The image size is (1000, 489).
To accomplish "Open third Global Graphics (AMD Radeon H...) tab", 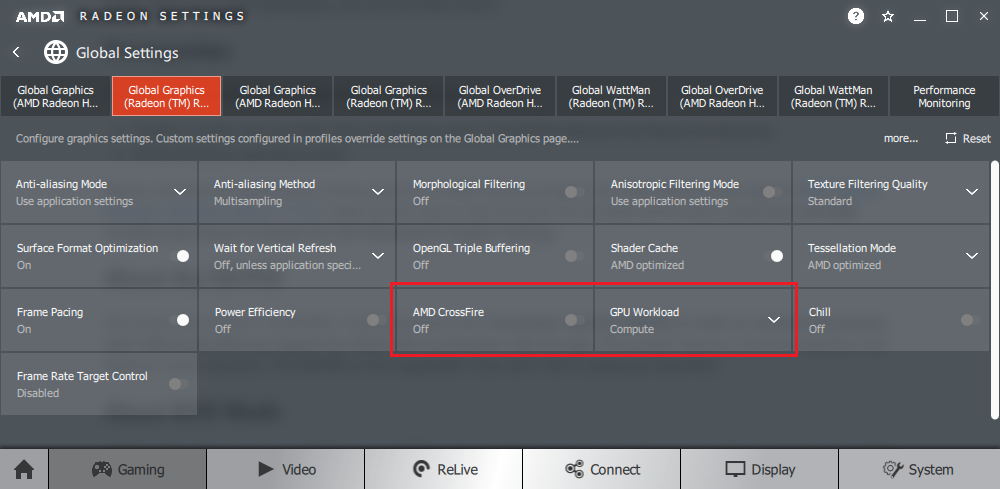I will [x=277, y=96].
